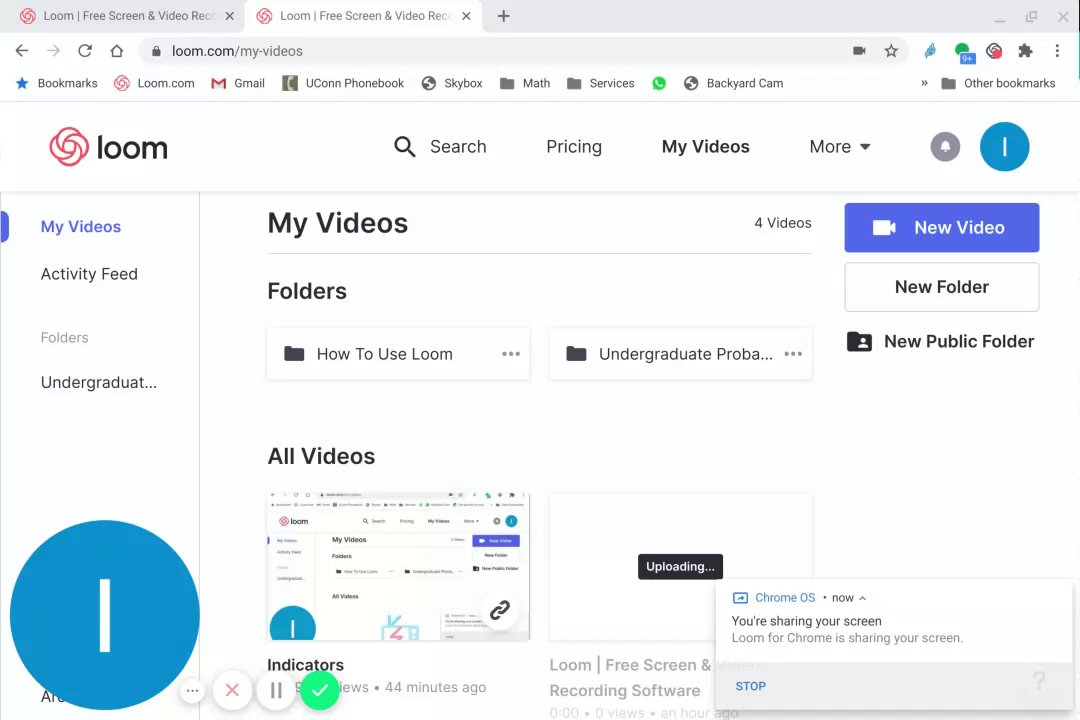Open the Chrome three-dot menu

[1057, 51]
